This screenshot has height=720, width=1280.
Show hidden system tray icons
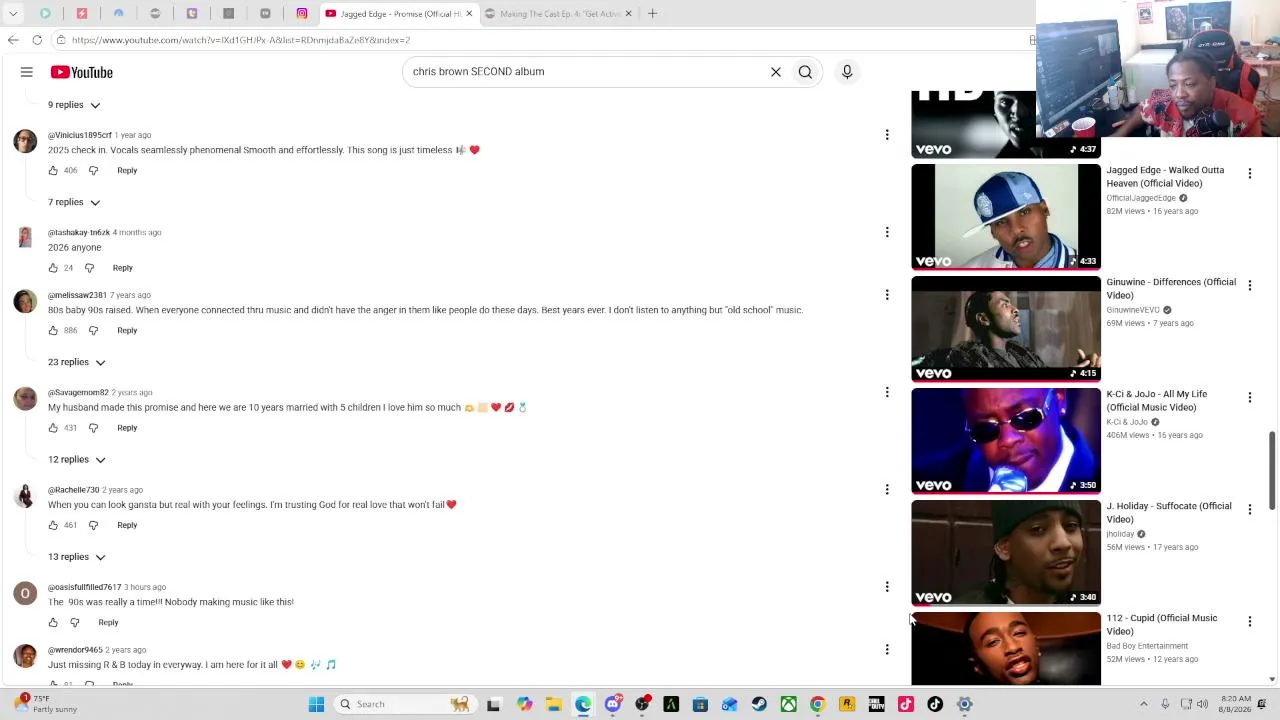click(x=1144, y=704)
